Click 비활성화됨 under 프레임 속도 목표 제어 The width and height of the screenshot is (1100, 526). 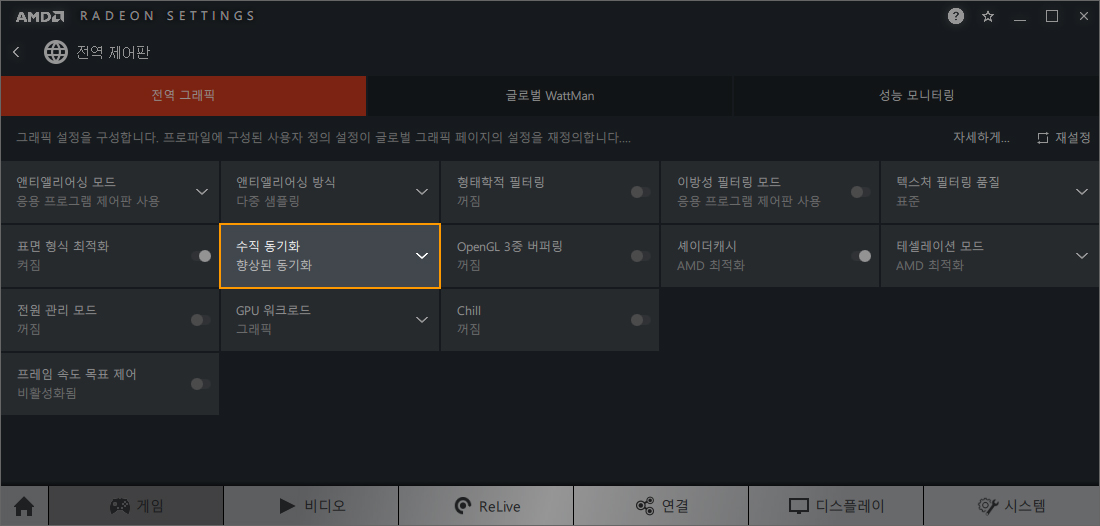[47, 393]
